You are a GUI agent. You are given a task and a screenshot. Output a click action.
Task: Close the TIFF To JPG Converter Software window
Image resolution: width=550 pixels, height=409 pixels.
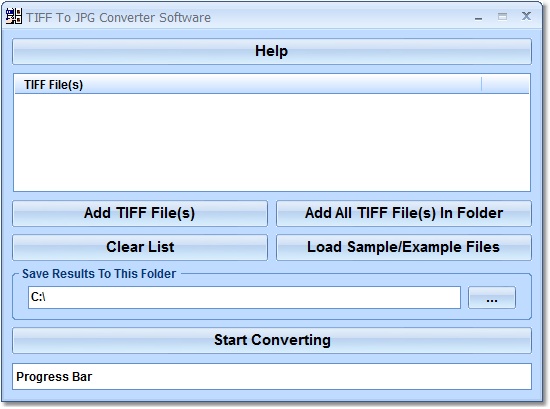pos(526,16)
